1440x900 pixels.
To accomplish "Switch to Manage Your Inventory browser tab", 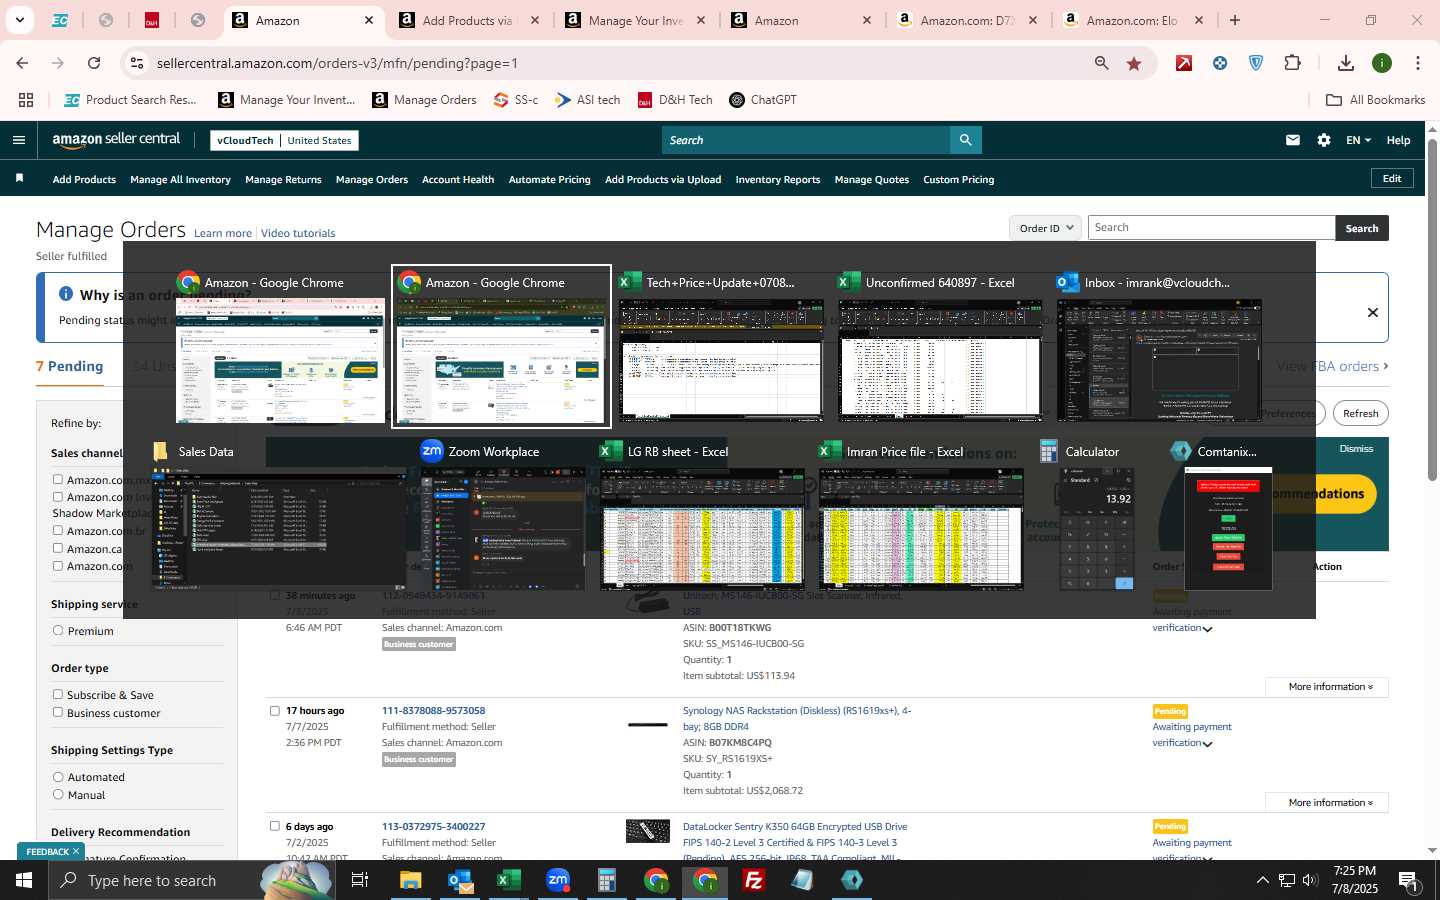I will coord(635,20).
